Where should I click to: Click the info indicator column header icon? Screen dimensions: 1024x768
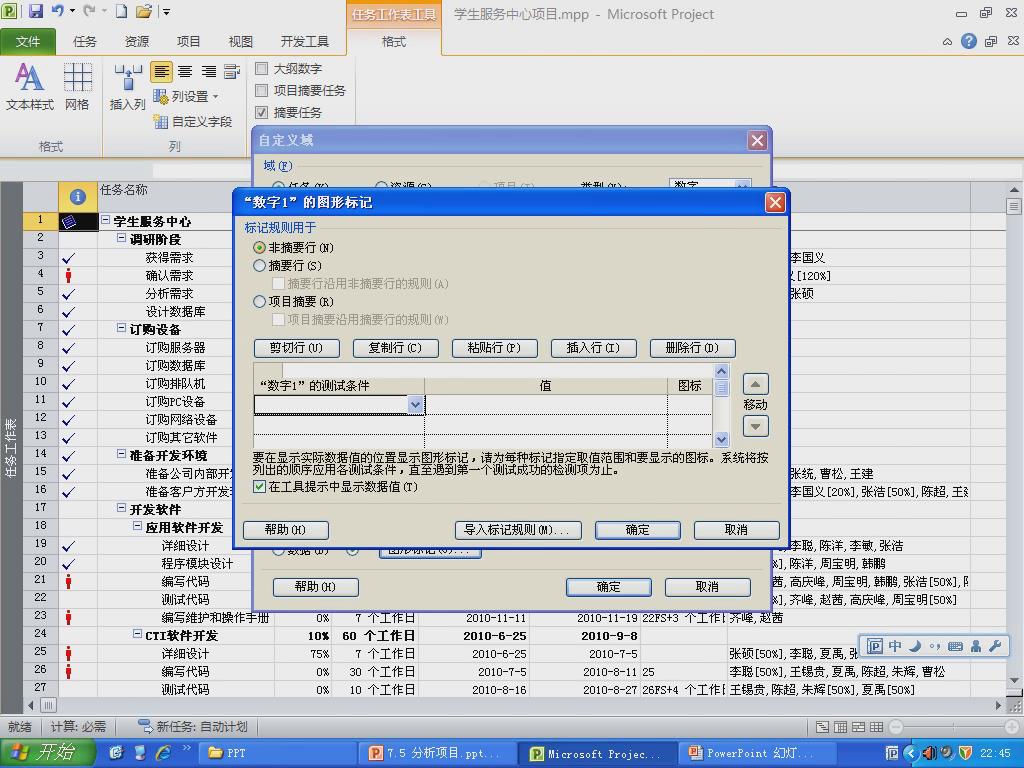[77, 196]
